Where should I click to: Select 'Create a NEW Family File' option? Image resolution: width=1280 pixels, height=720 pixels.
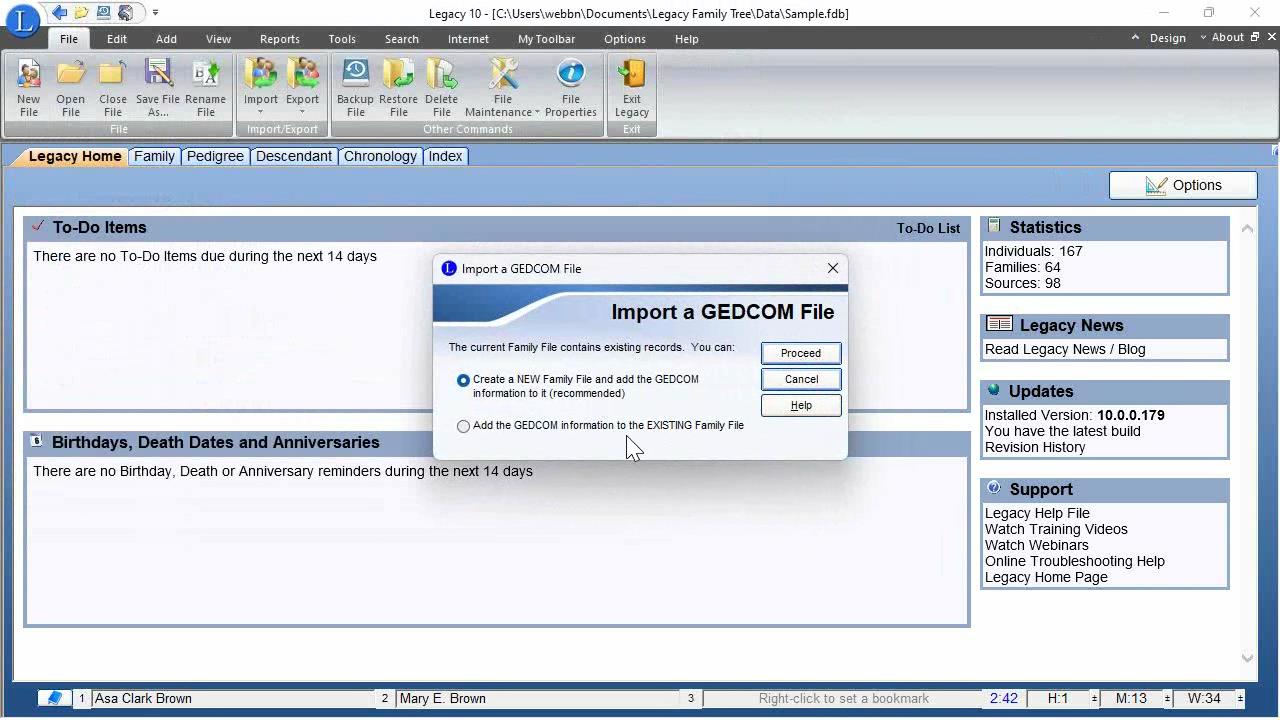463,379
